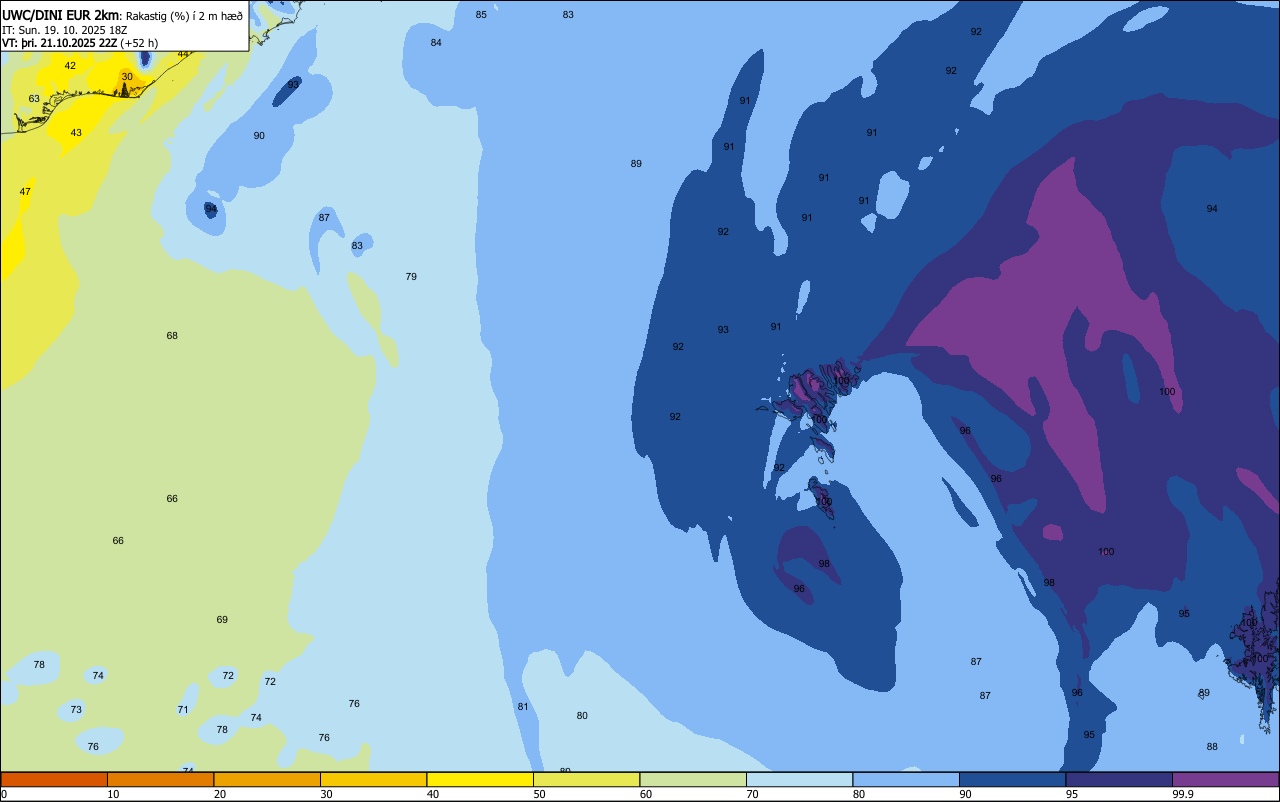Click the humidity value 63 near the coast
1280x802 pixels.
[x=34, y=99]
